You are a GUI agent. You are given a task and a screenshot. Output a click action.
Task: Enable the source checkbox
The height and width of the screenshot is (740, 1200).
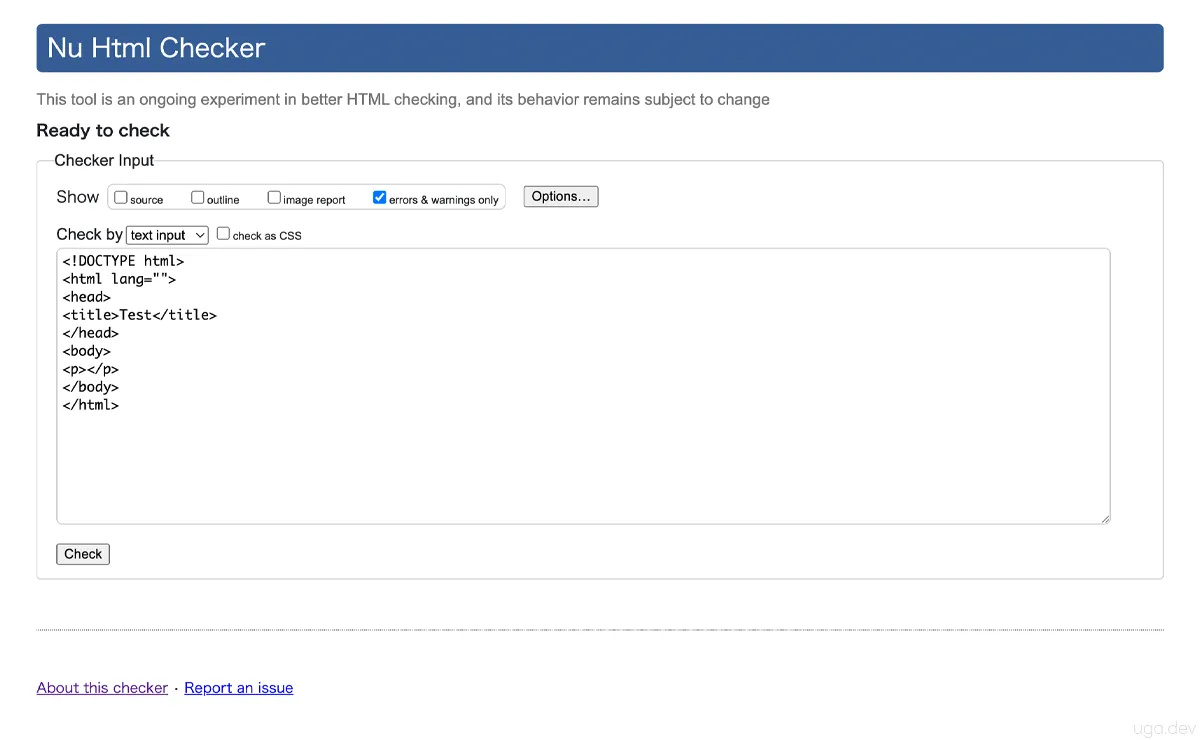tap(121, 197)
